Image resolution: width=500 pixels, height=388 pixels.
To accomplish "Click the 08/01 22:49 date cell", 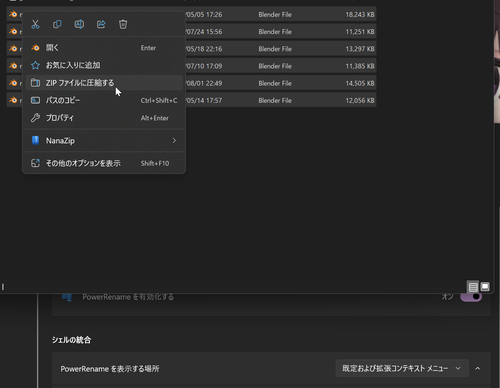I will [x=204, y=83].
